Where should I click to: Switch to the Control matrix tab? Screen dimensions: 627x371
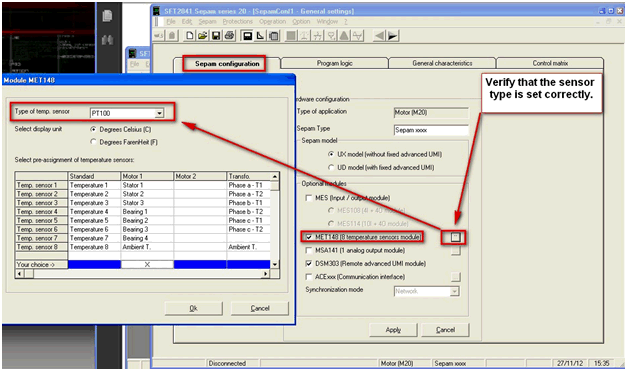[550, 63]
